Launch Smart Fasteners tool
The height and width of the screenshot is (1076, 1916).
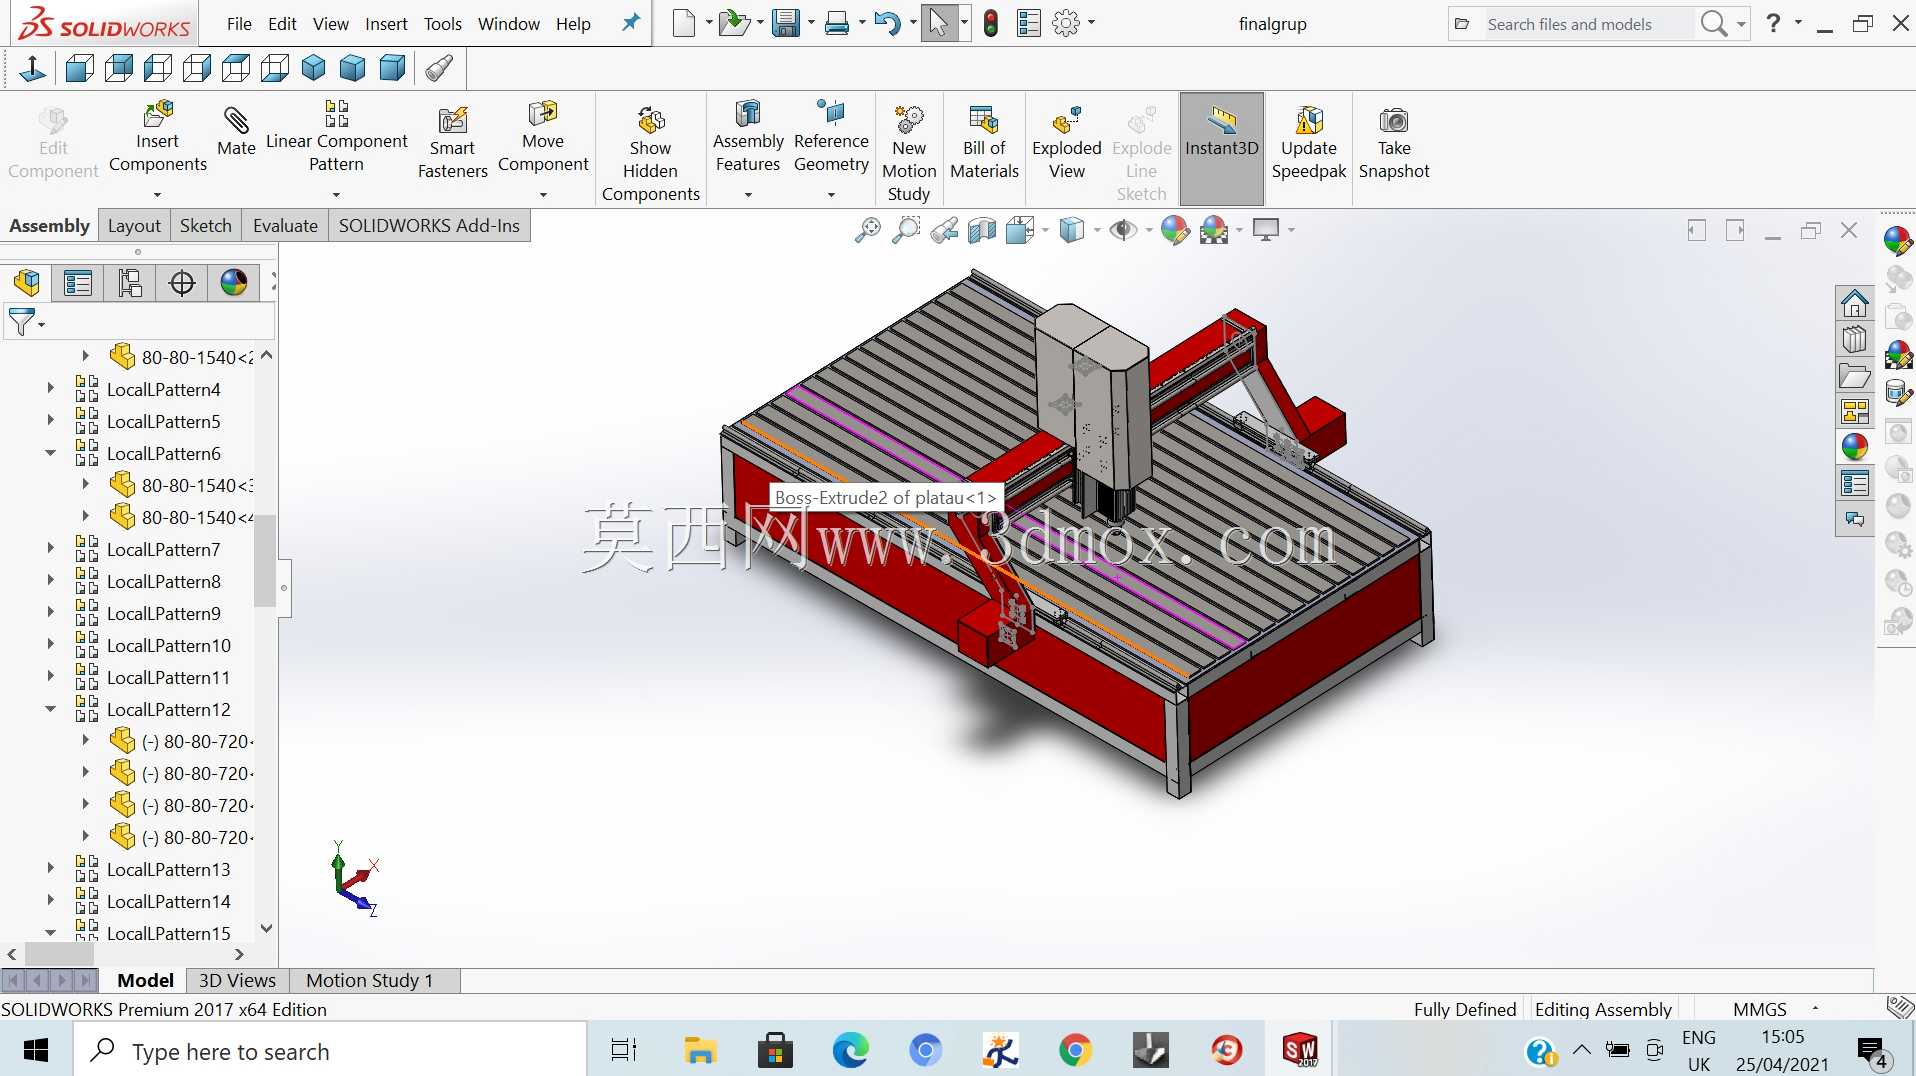[453, 143]
